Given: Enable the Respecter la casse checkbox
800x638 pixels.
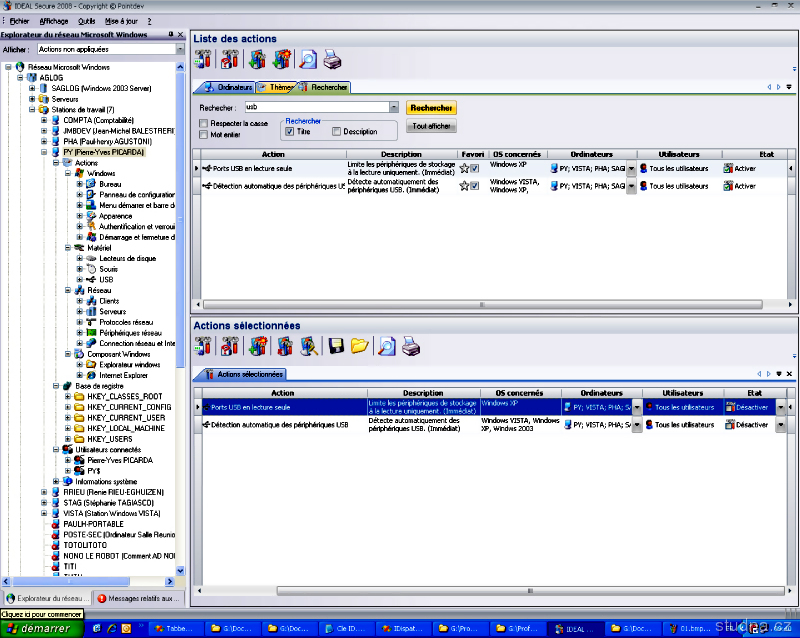Looking at the screenshot, I should coord(204,123).
